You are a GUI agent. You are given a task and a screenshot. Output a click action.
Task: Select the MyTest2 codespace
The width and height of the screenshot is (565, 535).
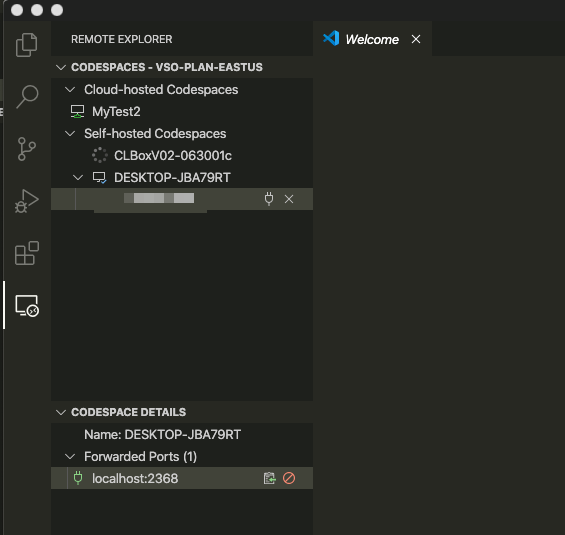182,112
